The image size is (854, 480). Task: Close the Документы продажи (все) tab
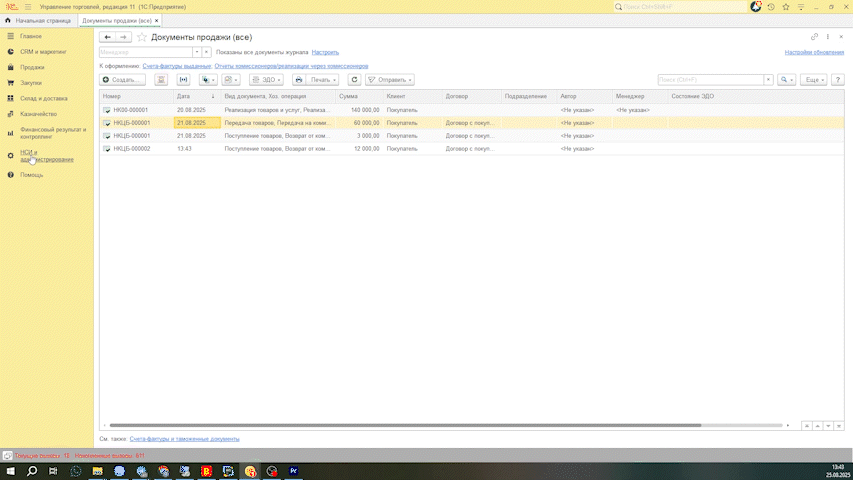pos(156,21)
